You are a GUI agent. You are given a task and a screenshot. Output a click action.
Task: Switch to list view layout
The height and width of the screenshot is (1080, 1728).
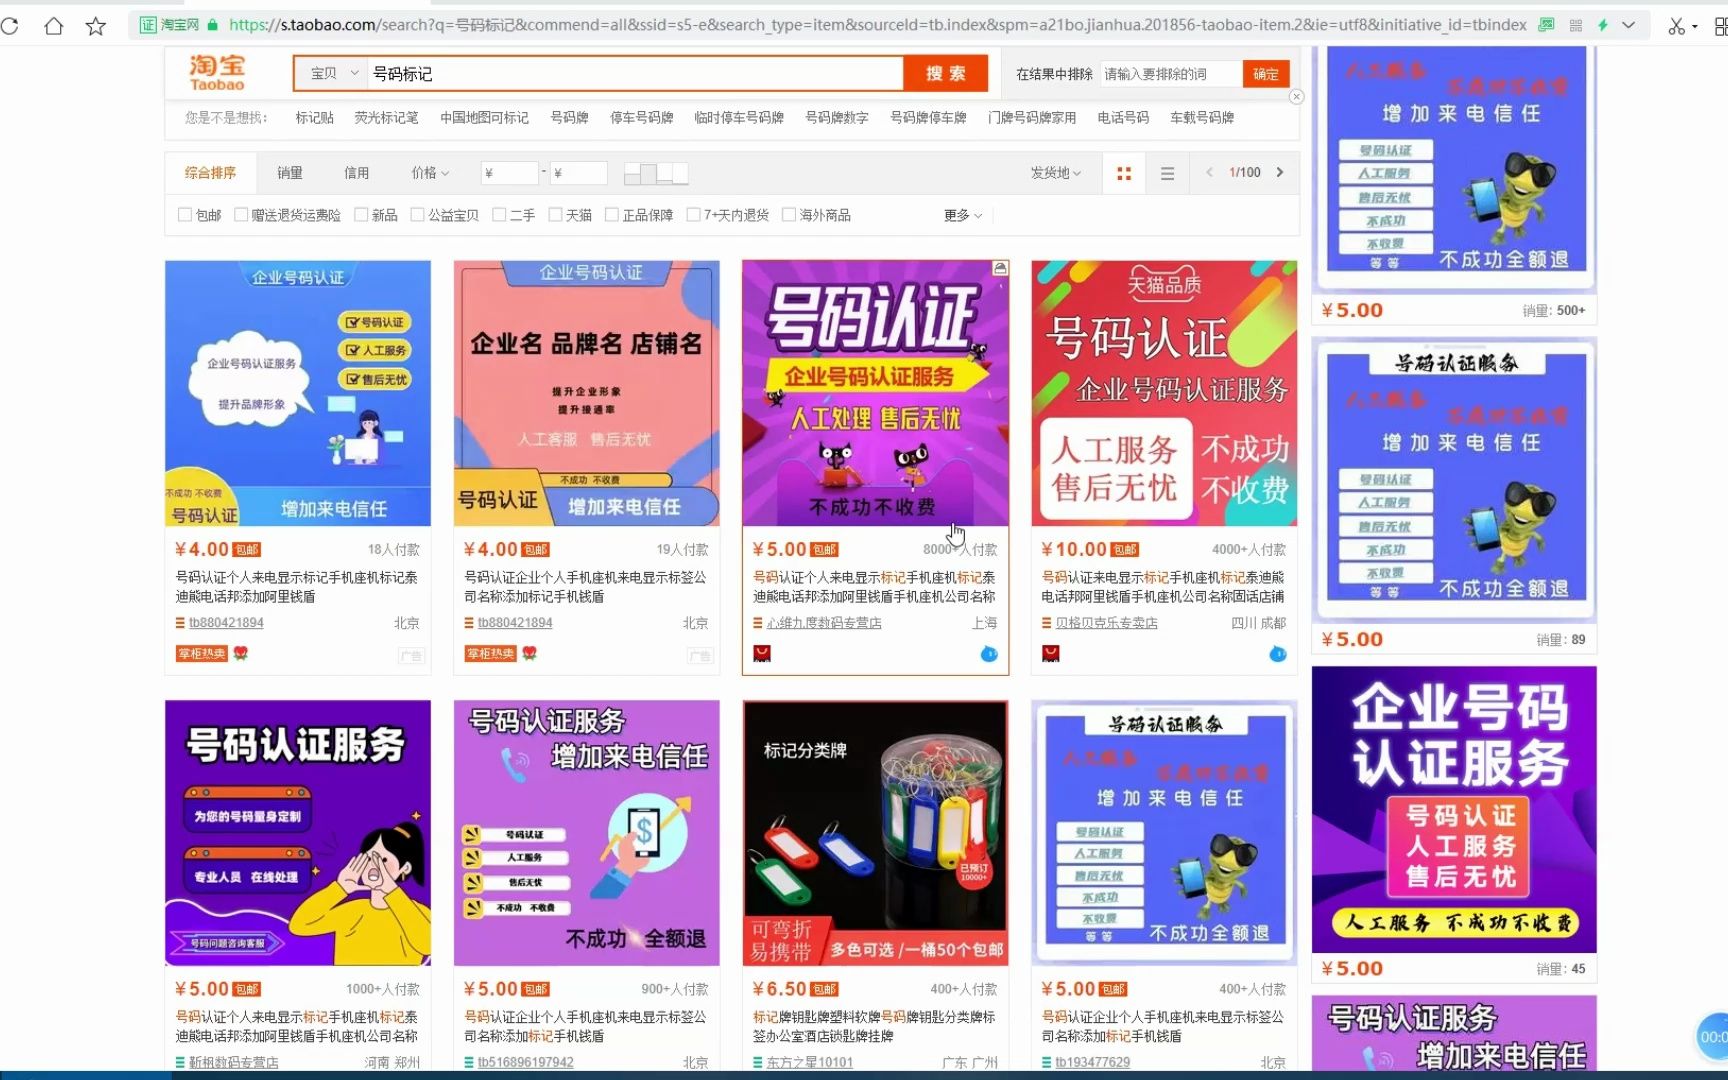click(x=1166, y=172)
